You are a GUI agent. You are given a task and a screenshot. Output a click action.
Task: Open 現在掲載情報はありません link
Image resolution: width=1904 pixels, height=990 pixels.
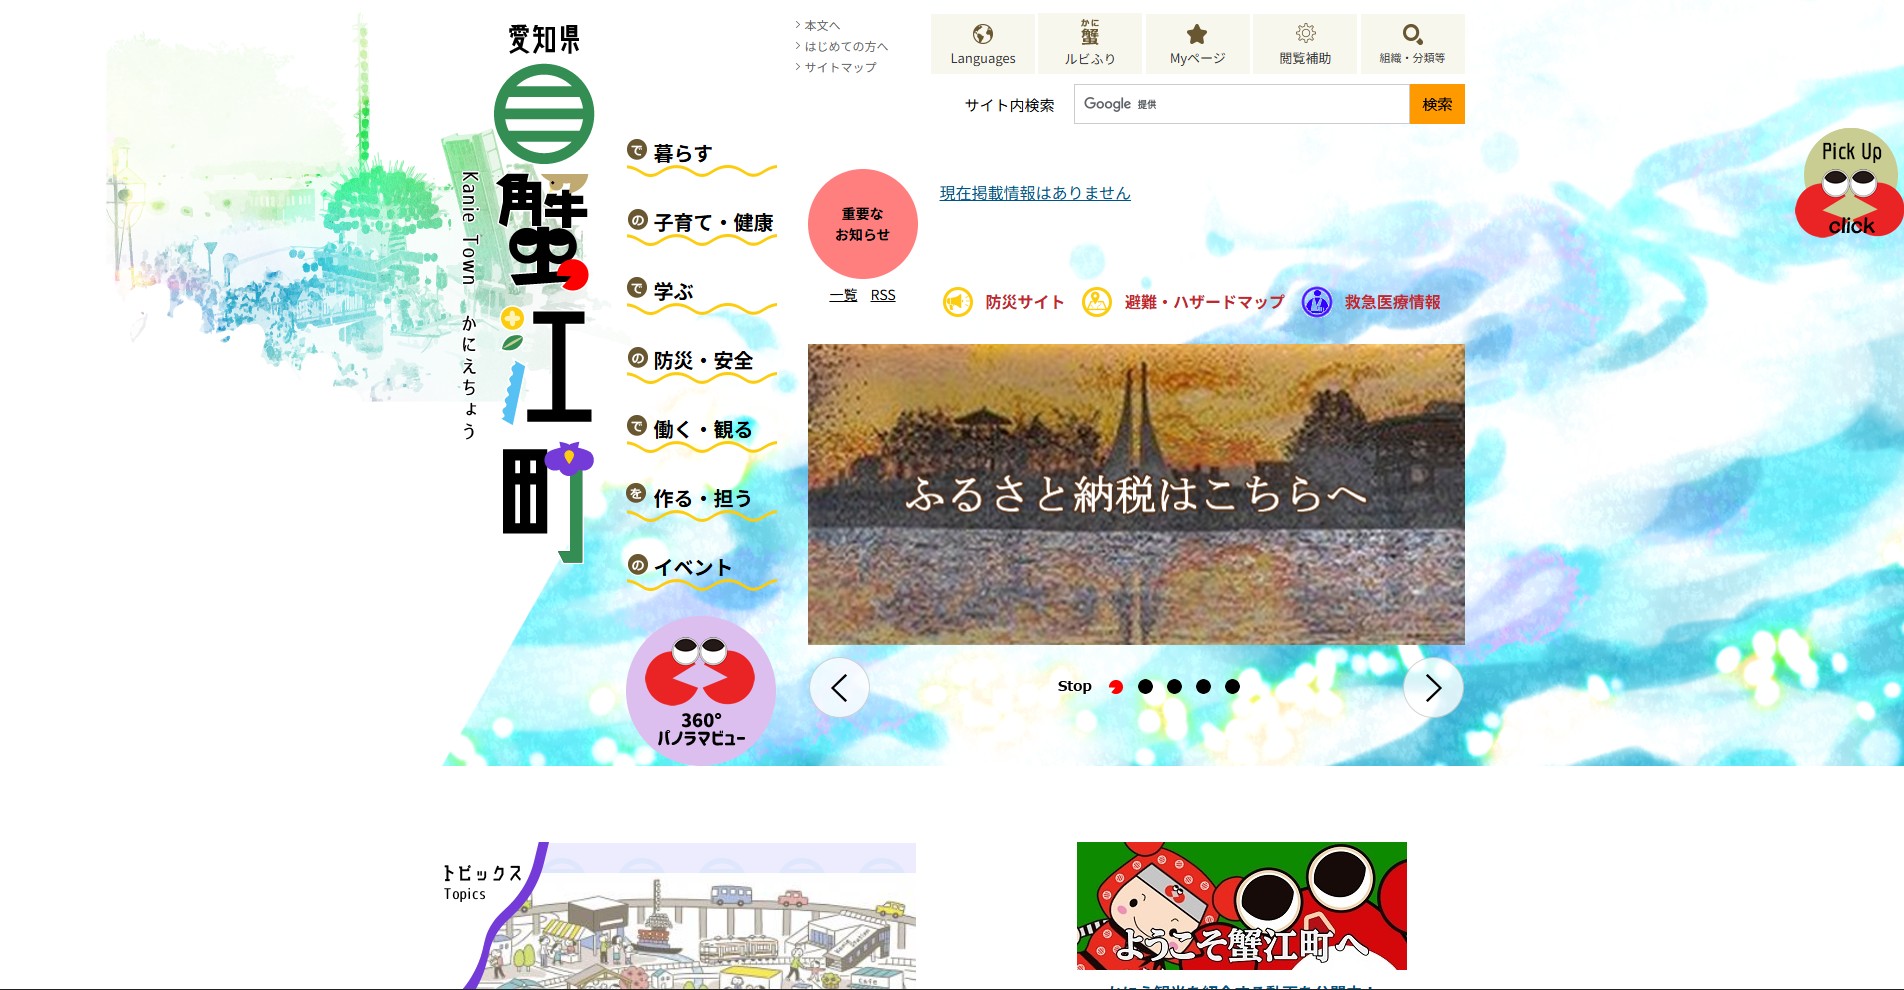point(1035,193)
